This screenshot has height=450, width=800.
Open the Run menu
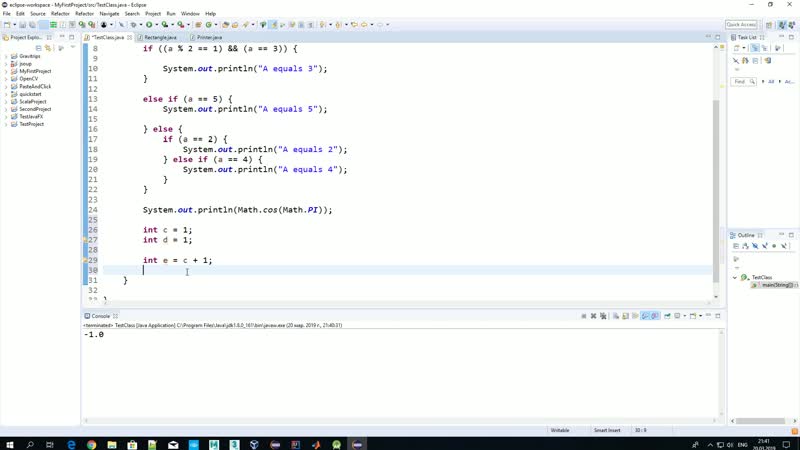(x=171, y=14)
